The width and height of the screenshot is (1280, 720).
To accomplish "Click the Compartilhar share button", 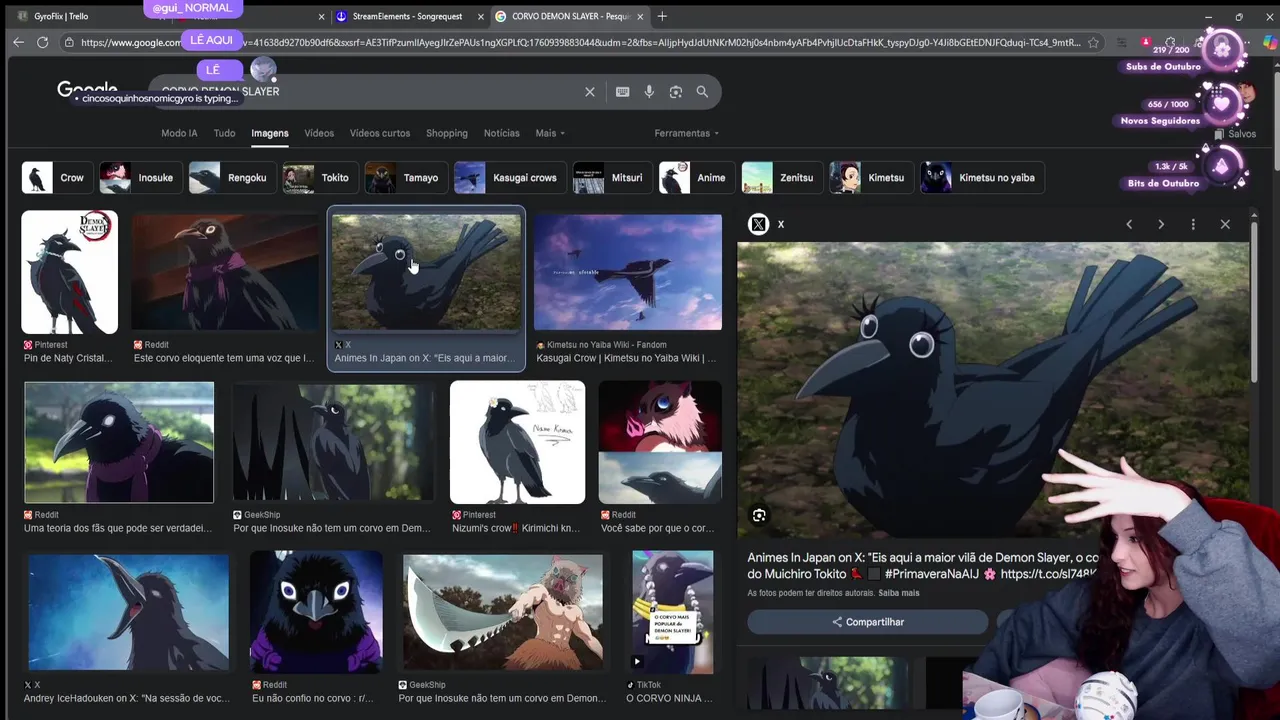I will [867, 622].
